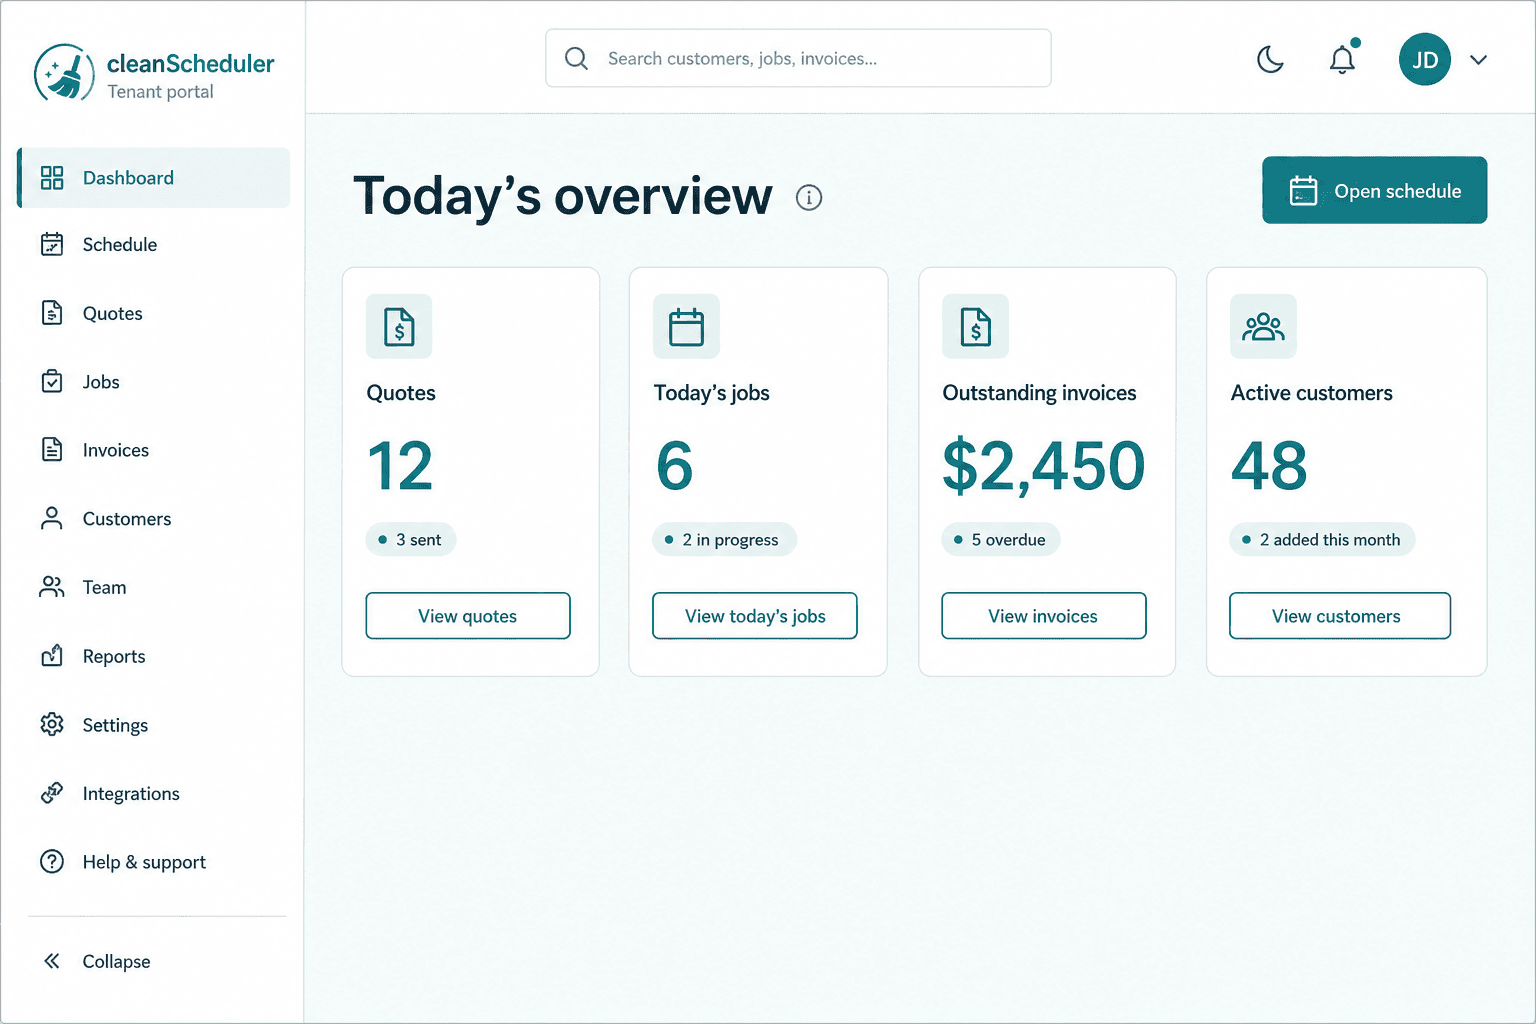Image resolution: width=1536 pixels, height=1024 pixels.
Task: Collapse the sidebar via Collapse label
Action: (116, 961)
